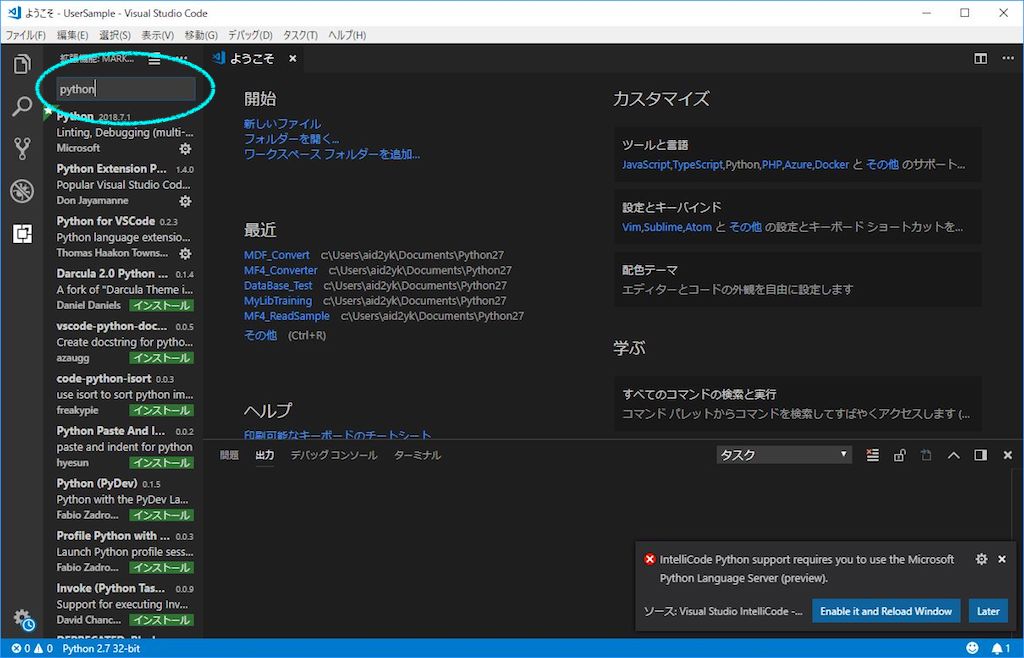The width and height of the screenshot is (1024, 658).
Task: Open the タスク output channel dropdown
Action: pyautogui.click(x=784, y=455)
